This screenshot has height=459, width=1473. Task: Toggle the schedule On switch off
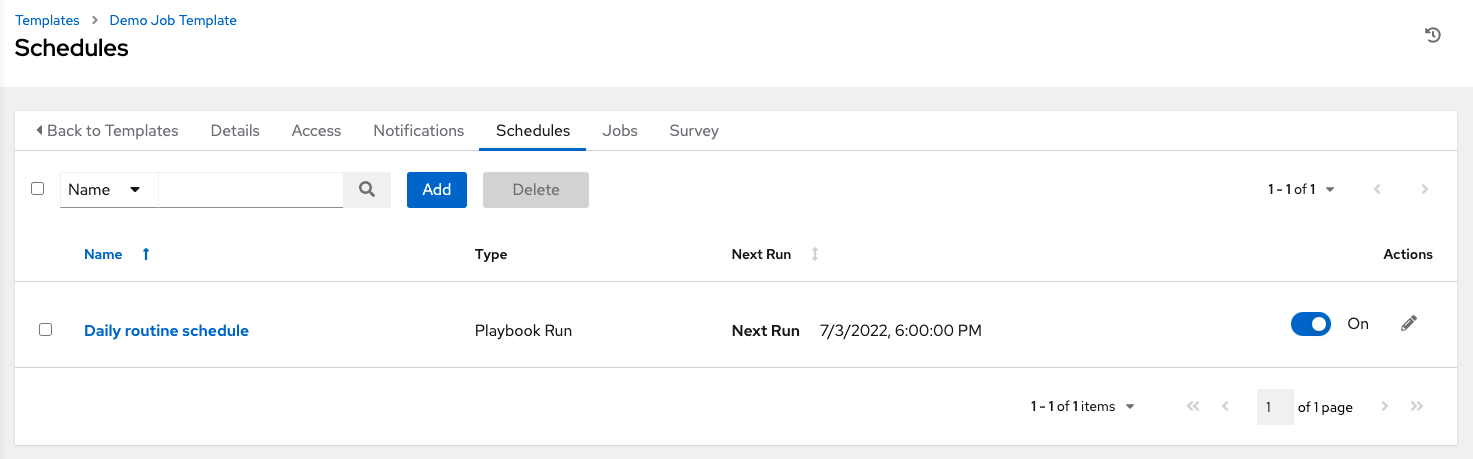(x=1311, y=323)
